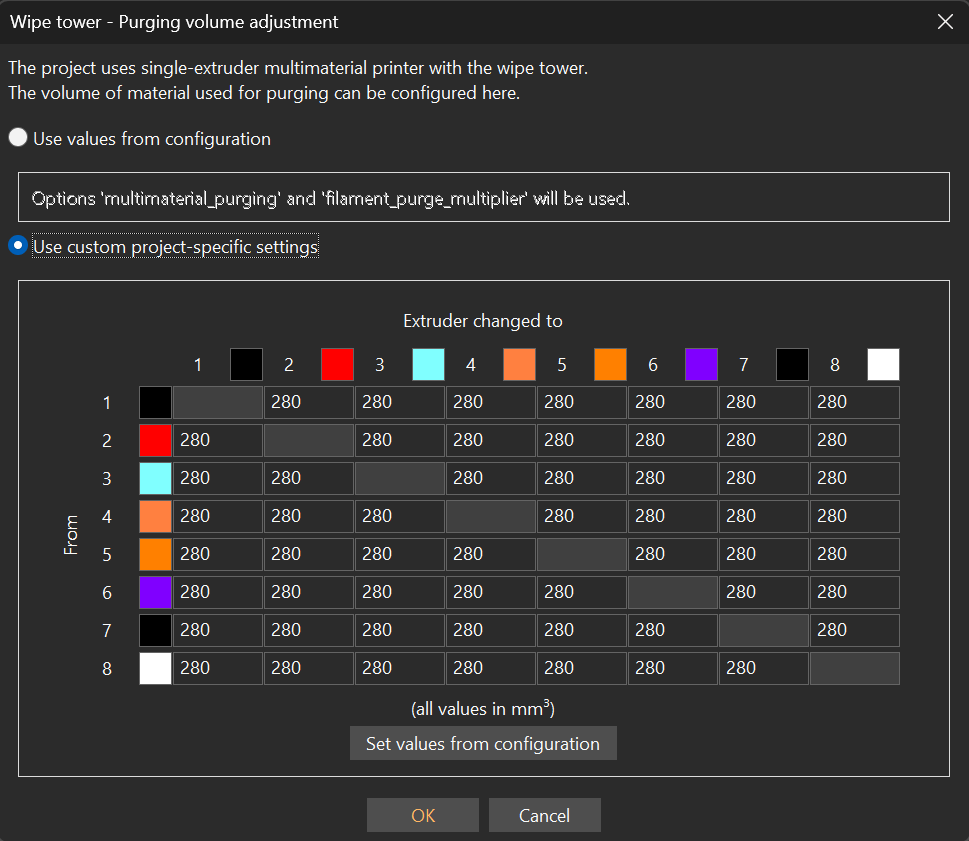Click the orange swatch in From row 5
Image resolution: width=969 pixels, height=841 pixels.
pos(155,554)
